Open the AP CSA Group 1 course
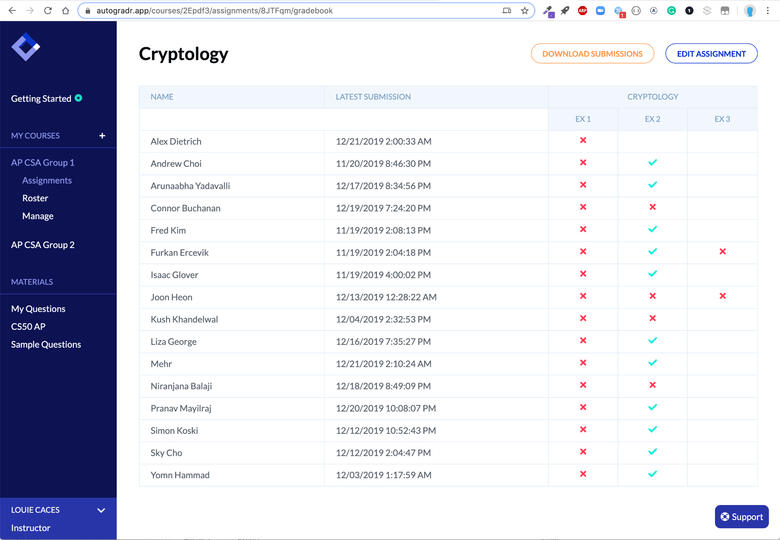This screenshot has height=540, width=780. (x=42, y=163)
